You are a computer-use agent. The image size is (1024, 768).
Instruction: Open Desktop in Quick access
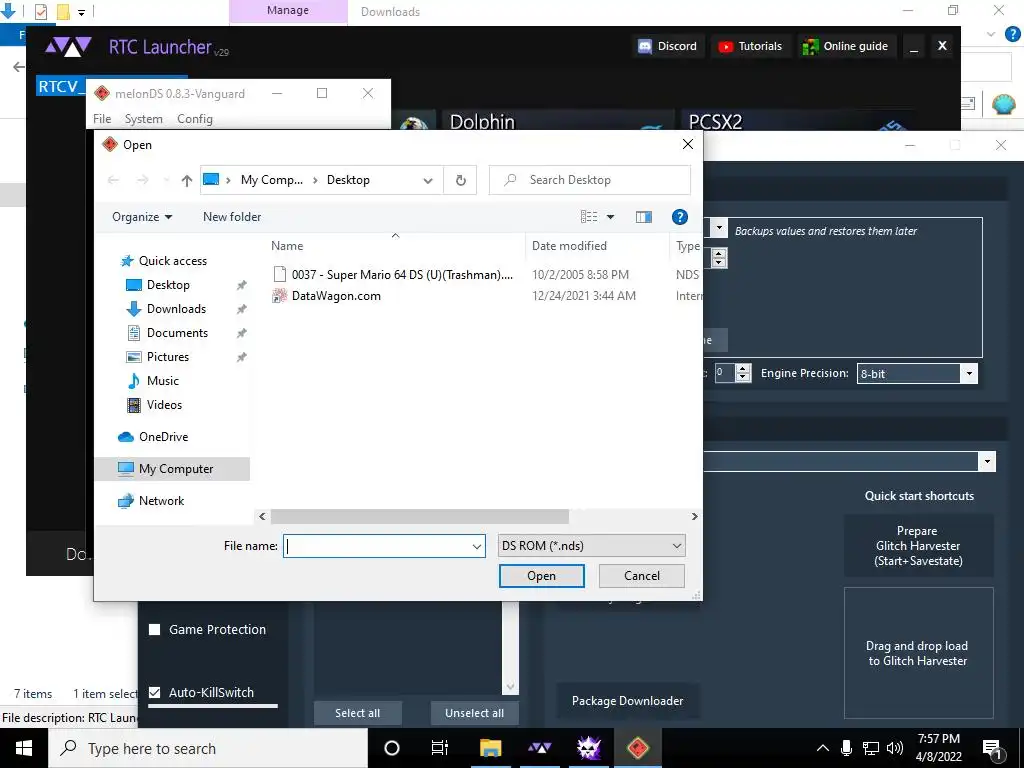click(168, 285)
